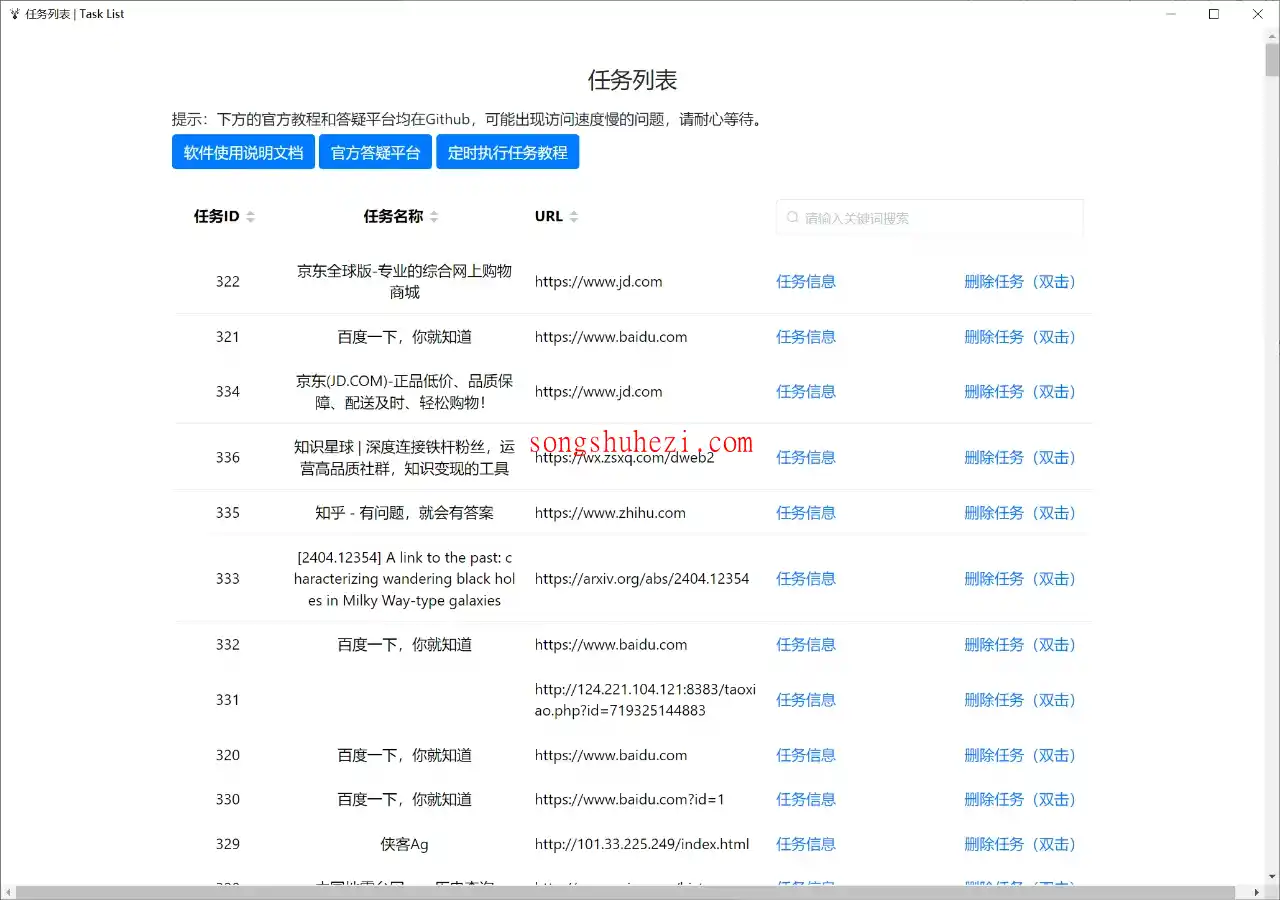
Task: Select task name 知识星球 | 深度连接铁杆粉丝
Action: (x=404, y=458)
